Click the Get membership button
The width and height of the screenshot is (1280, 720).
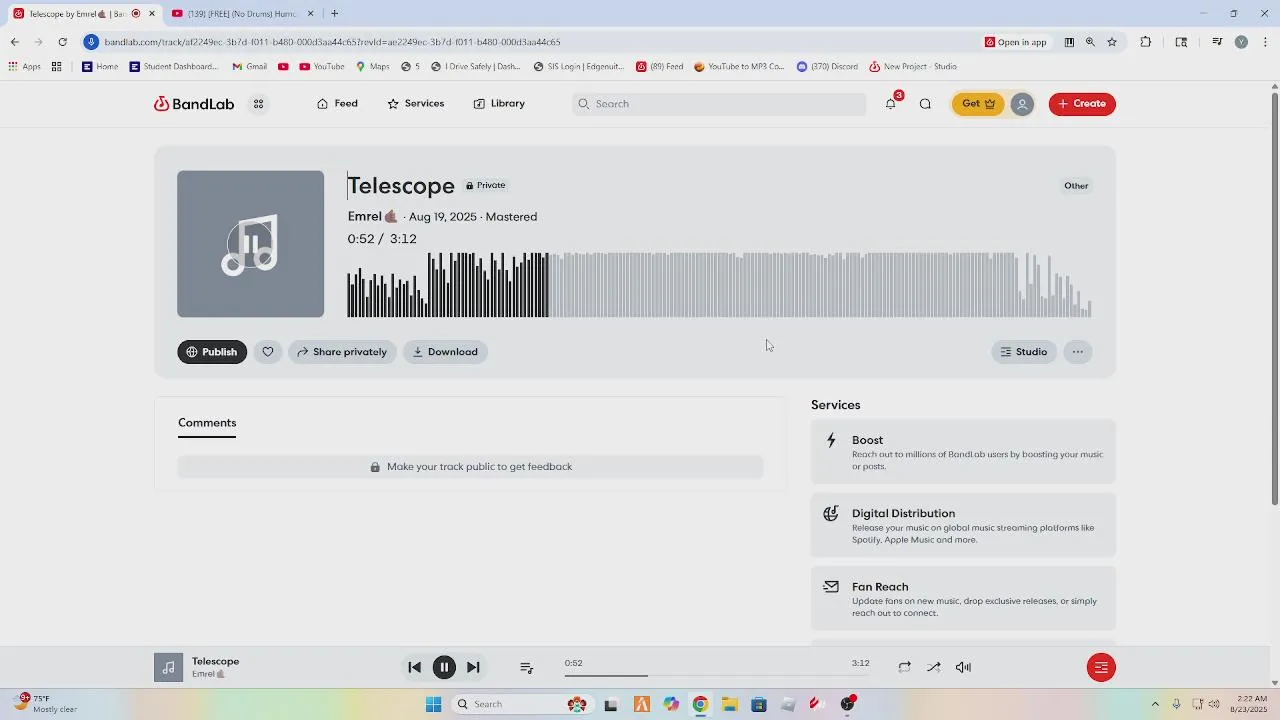pyautogui.click(x=977, y=104)
